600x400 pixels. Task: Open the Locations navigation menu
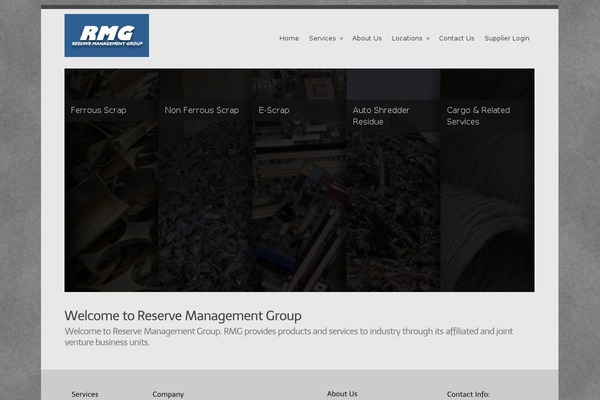click(x=407, y=38)
